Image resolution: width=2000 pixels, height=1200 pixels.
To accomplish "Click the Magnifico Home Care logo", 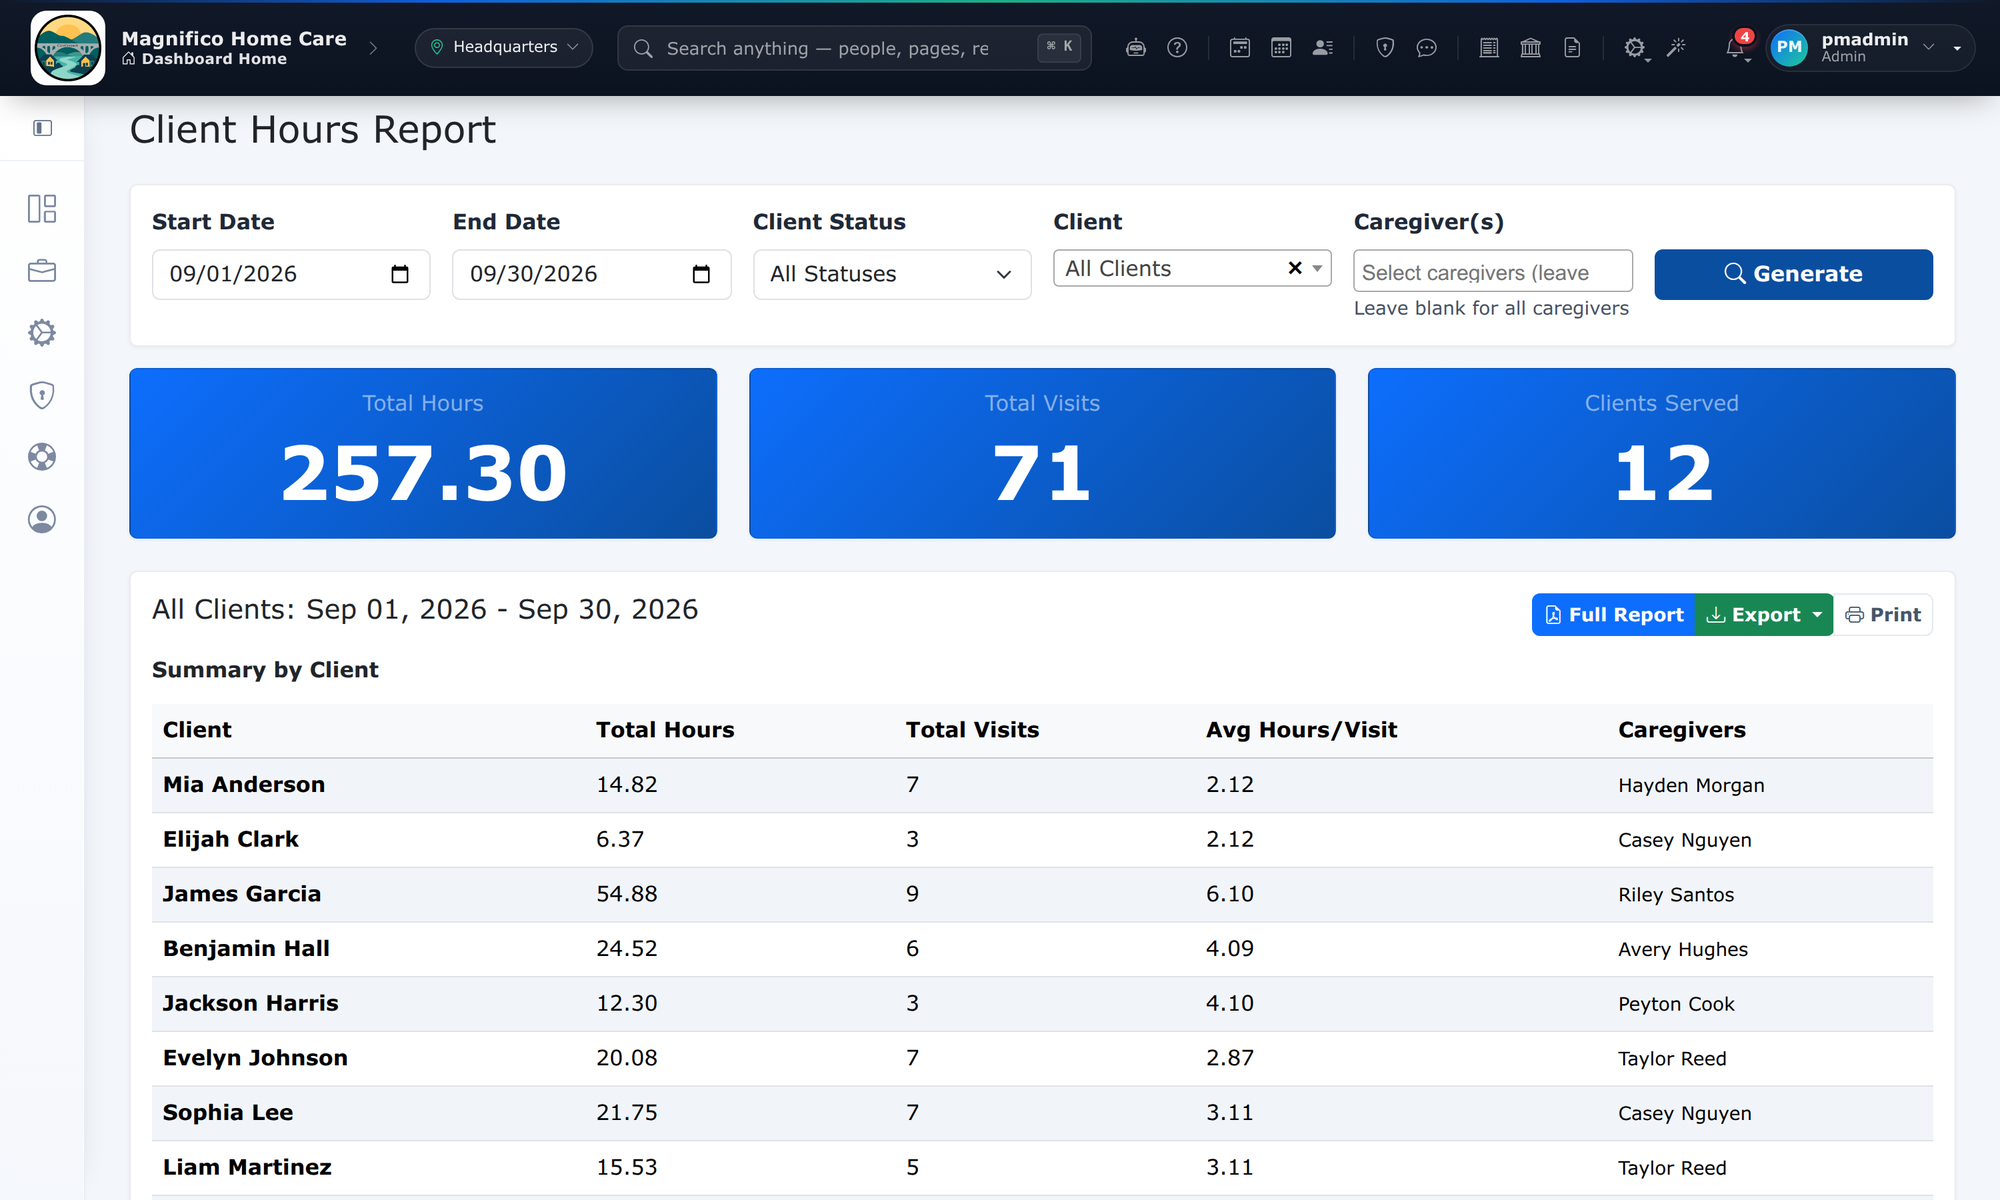I will (x=68, y=48).
